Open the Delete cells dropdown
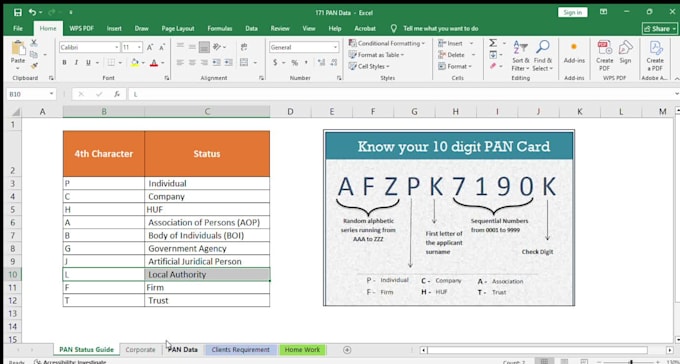 click(x=473, y=55)
